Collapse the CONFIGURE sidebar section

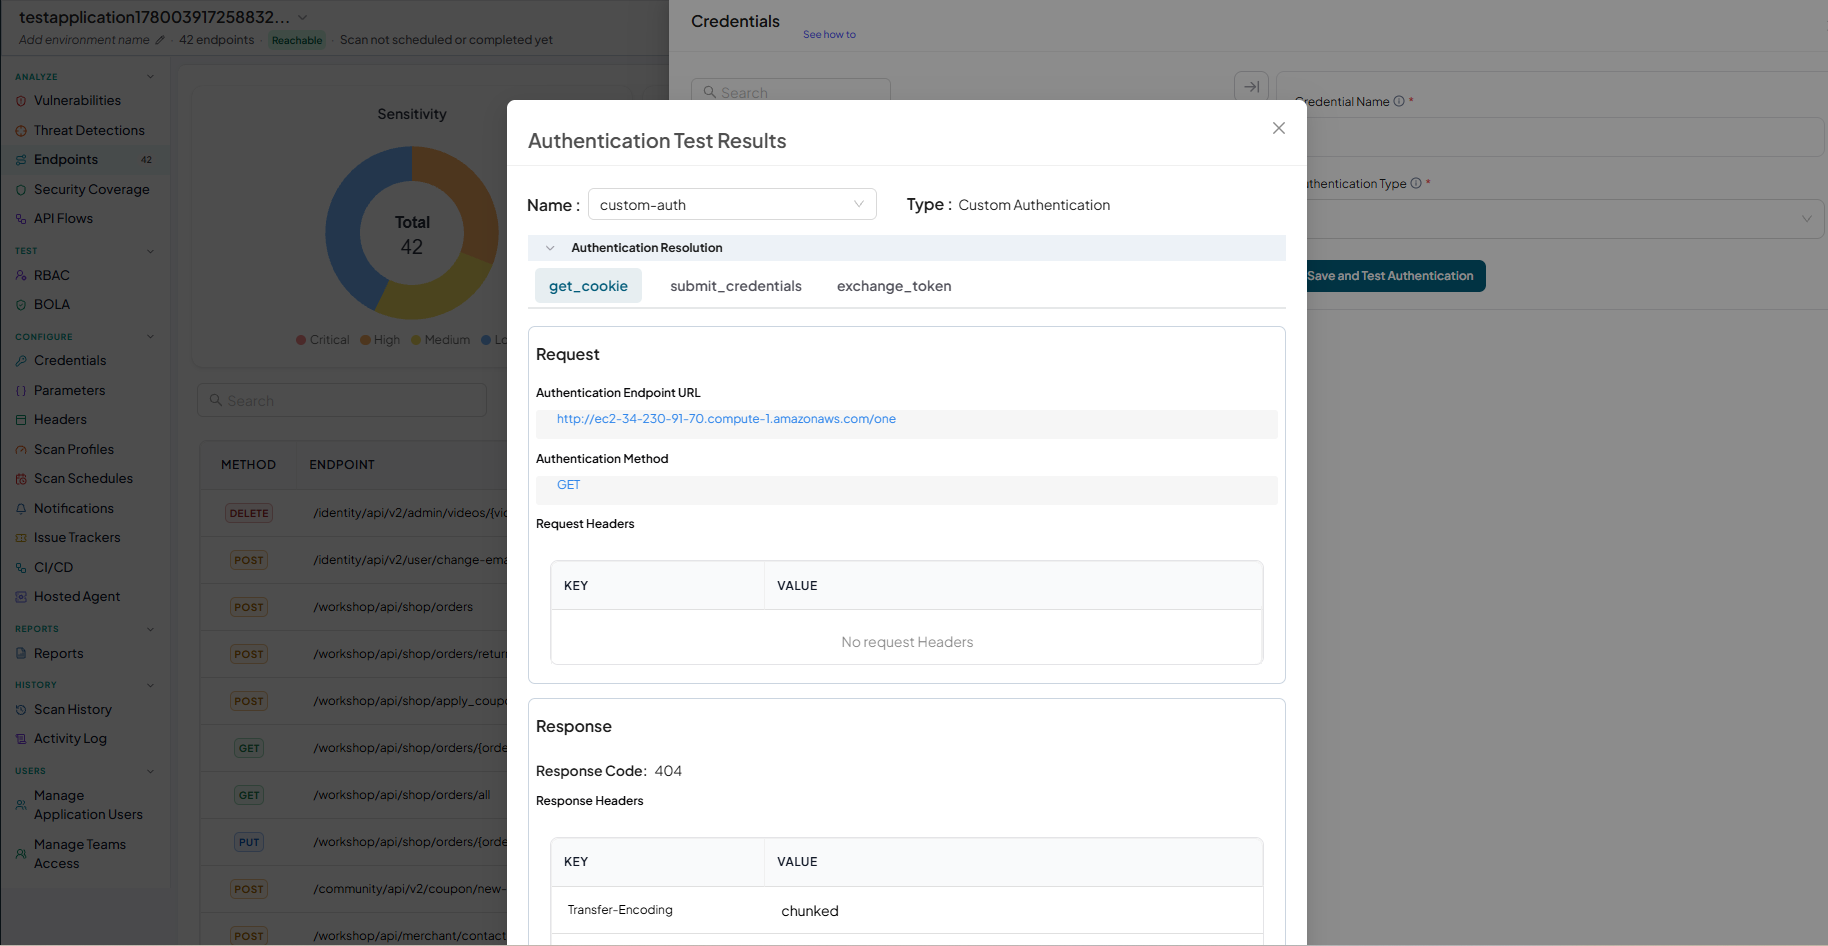click(150, 337)
